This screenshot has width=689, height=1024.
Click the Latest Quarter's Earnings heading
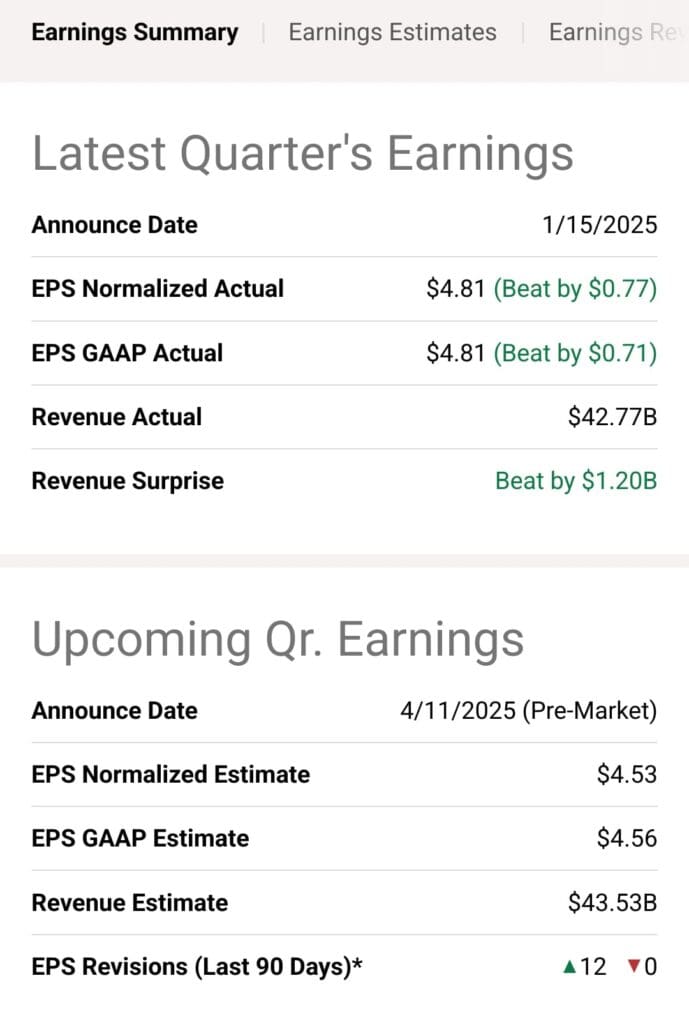303,152
